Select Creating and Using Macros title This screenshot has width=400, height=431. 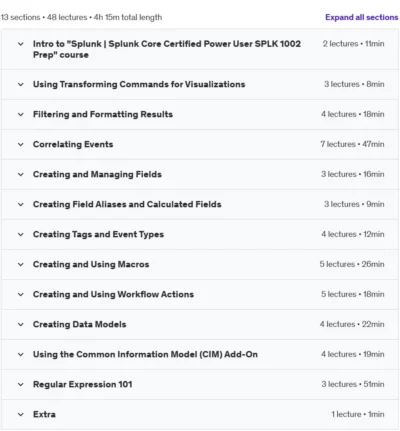[91, 264]
